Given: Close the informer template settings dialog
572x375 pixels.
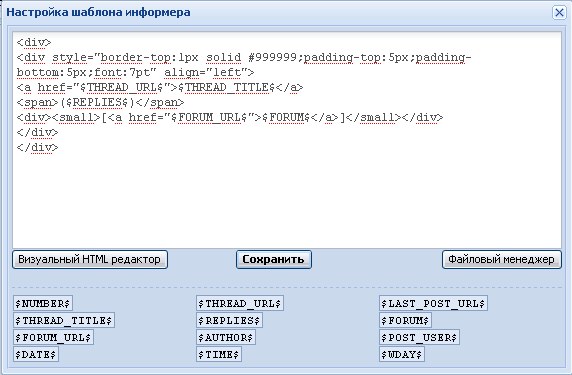Looking at the screenshot, I should 559,12.
